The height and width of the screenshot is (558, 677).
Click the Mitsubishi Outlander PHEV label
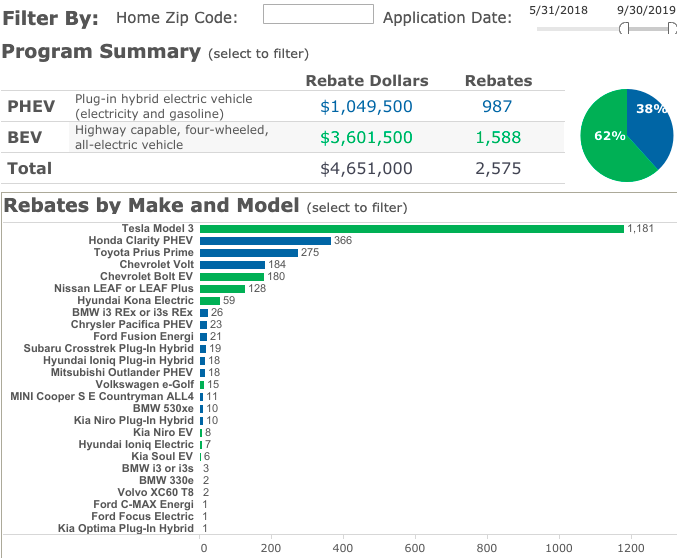[122, 372]
